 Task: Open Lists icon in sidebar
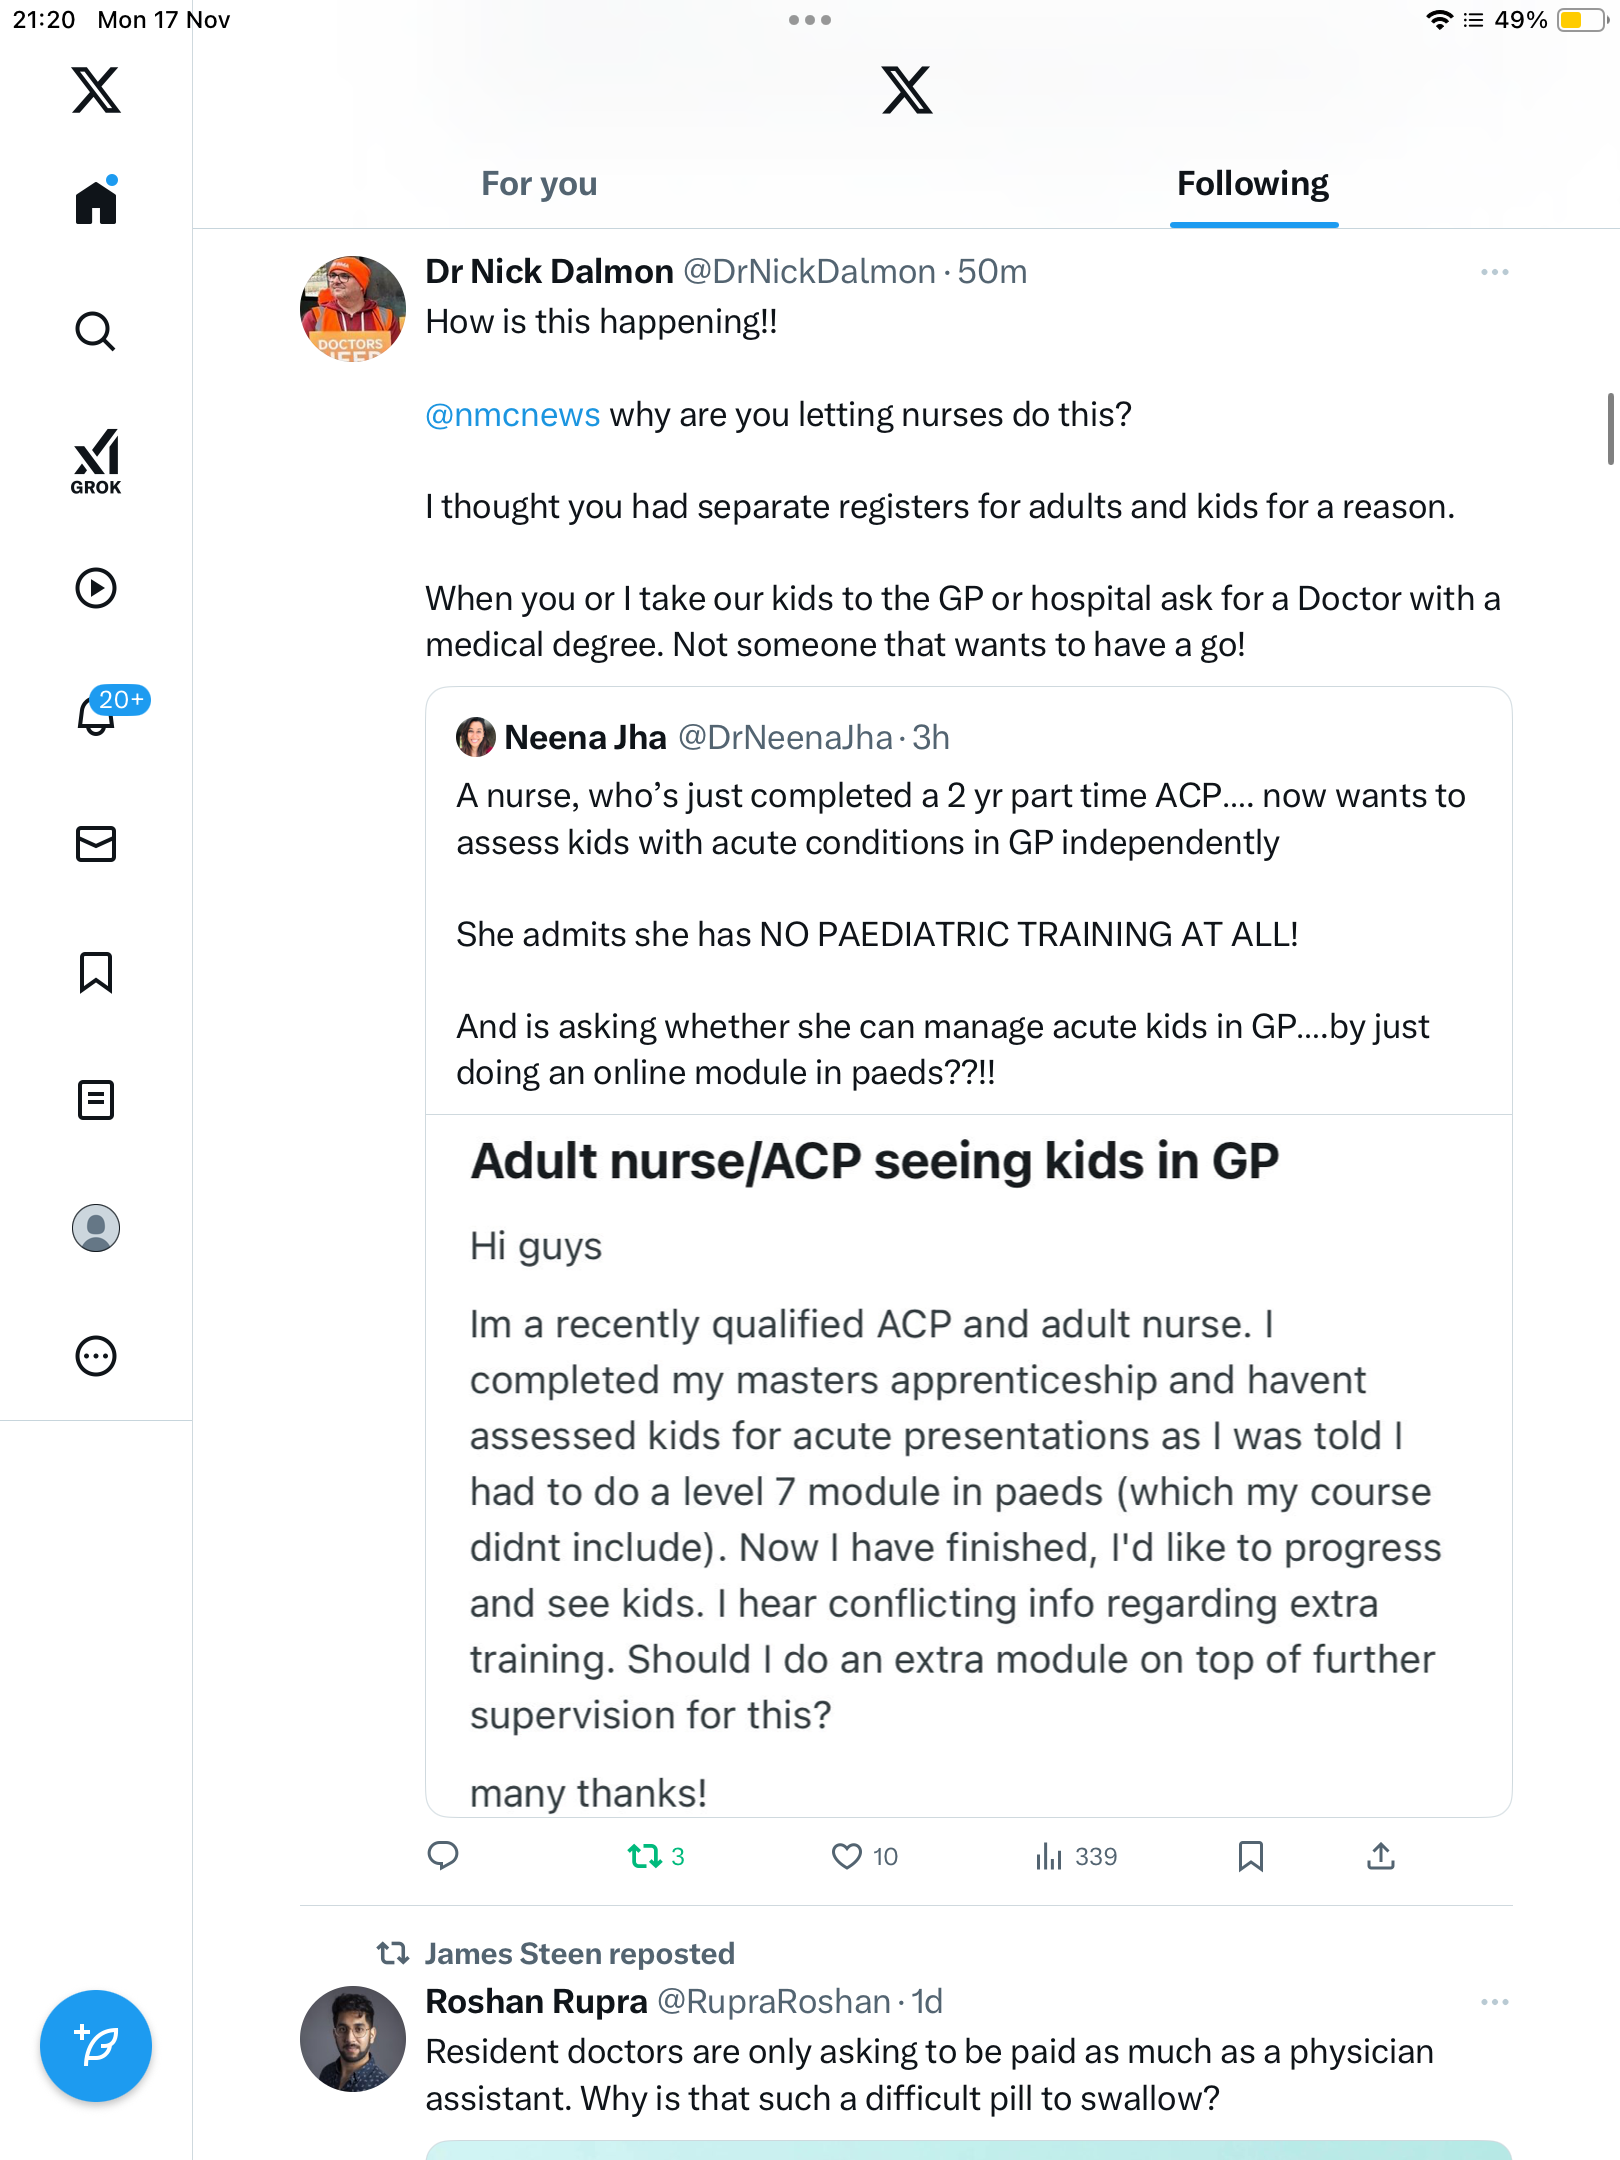pos(96,1100)
